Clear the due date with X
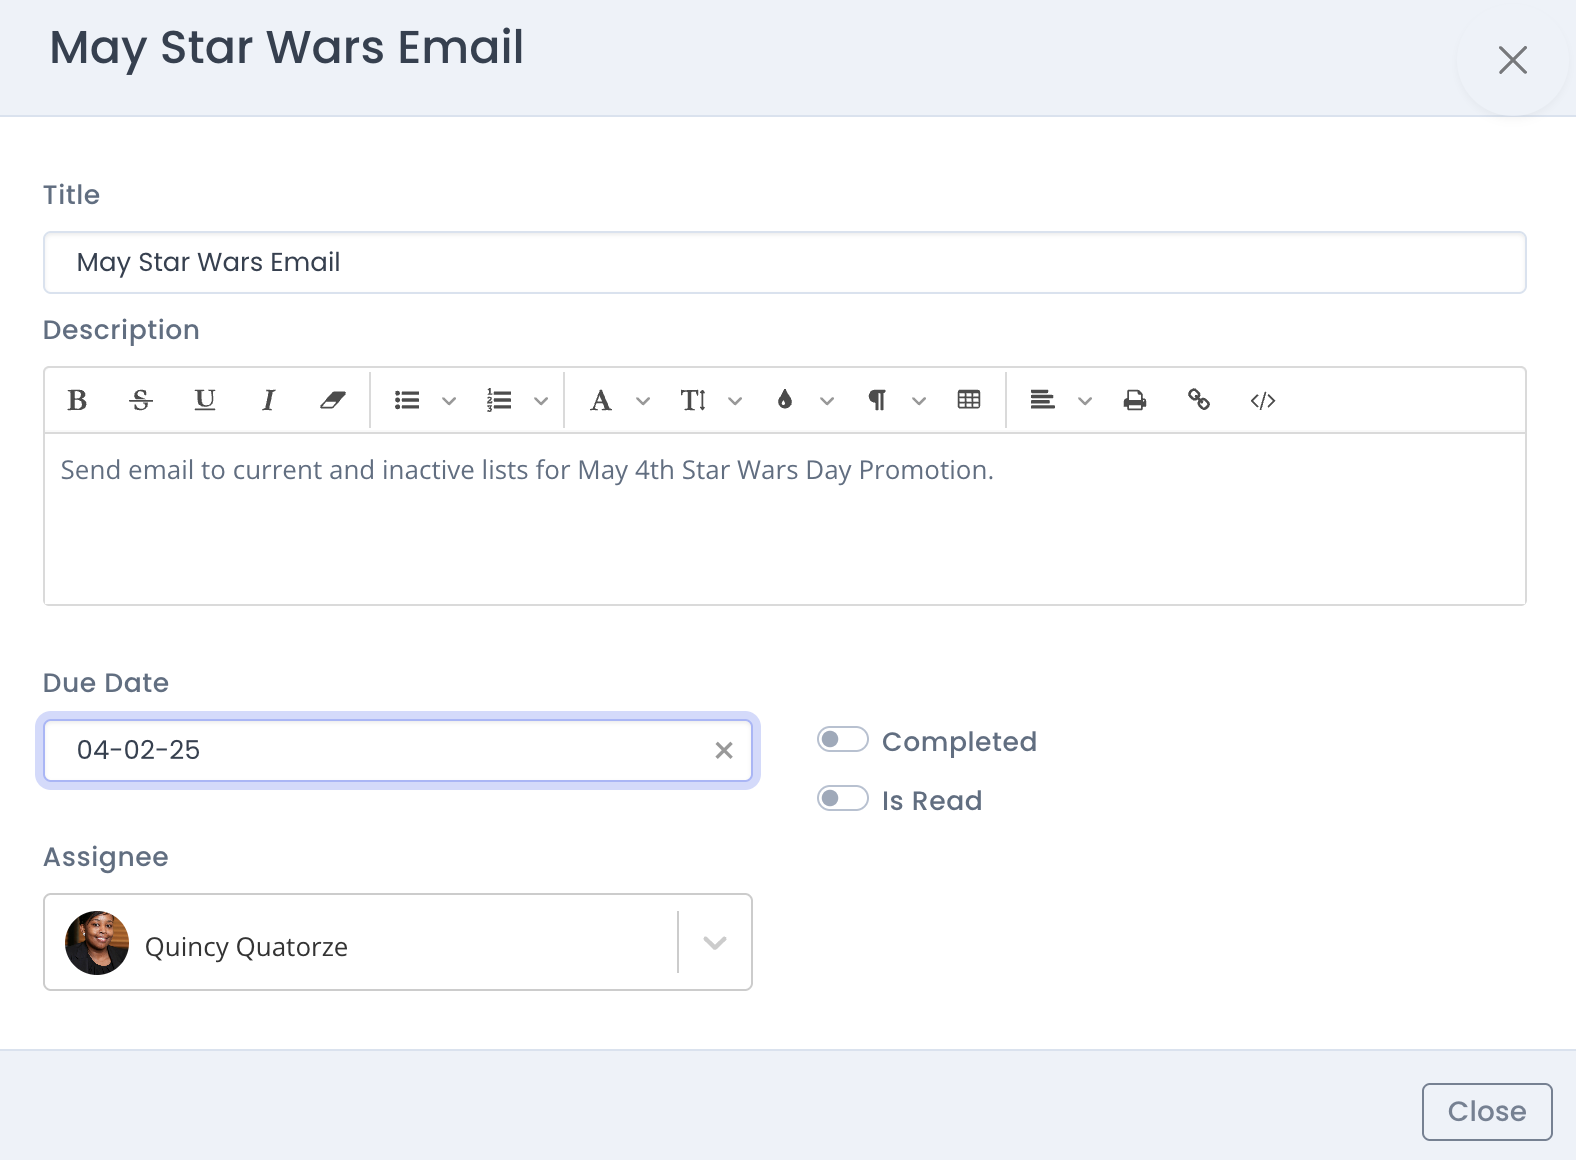Screen dimensions: 1576x1160 tap(724, 751)
